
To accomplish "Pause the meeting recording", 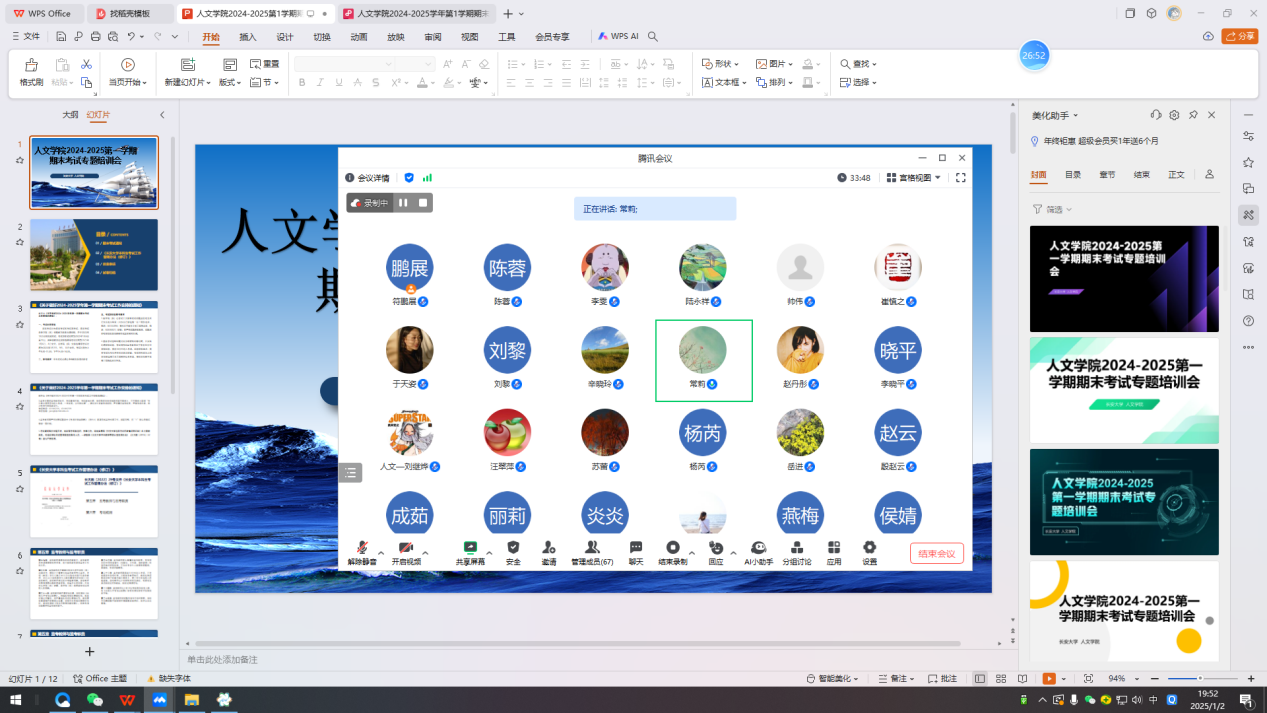I will click(x=403, y=203).
